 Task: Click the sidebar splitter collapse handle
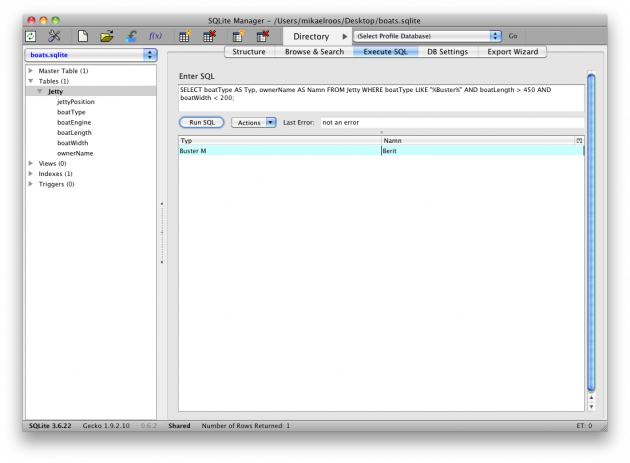162,233
